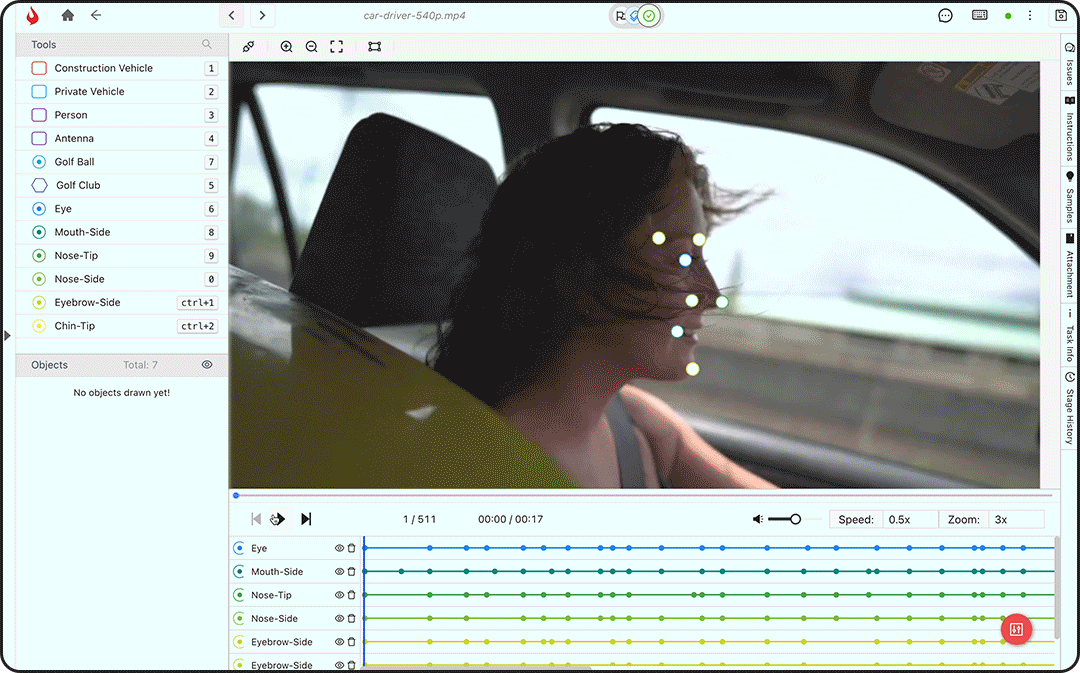Open the playback Speed dropdown
The image size is (1080, 673).
coord(910,519)
